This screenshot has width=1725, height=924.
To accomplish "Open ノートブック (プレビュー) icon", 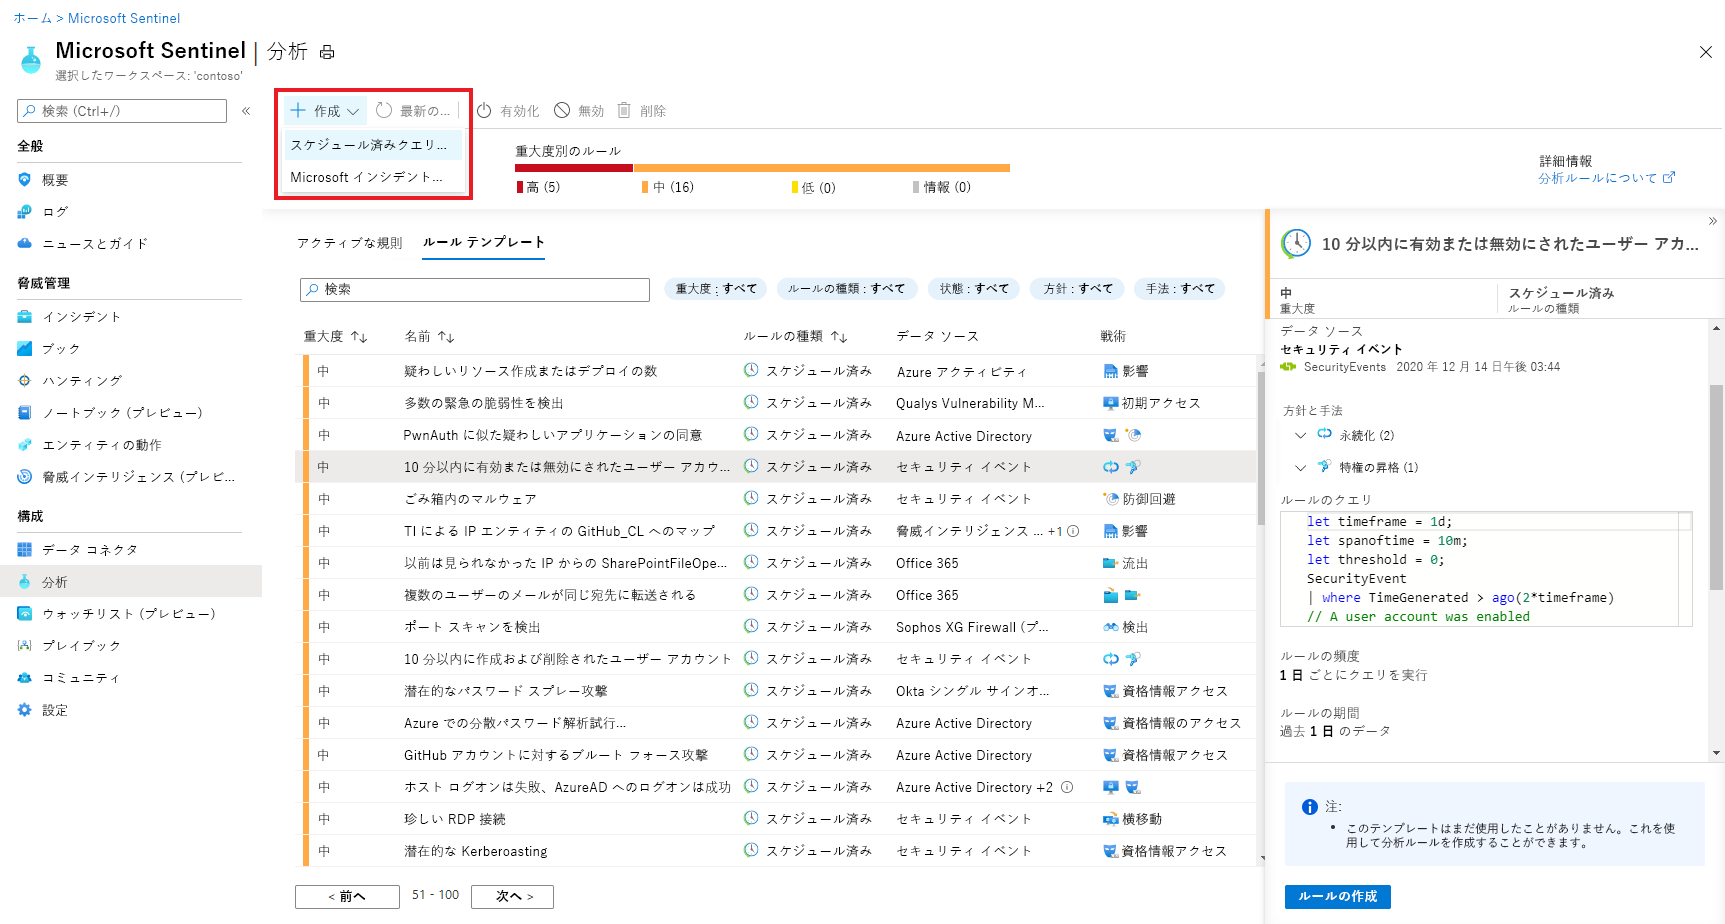I will [25, 413].
